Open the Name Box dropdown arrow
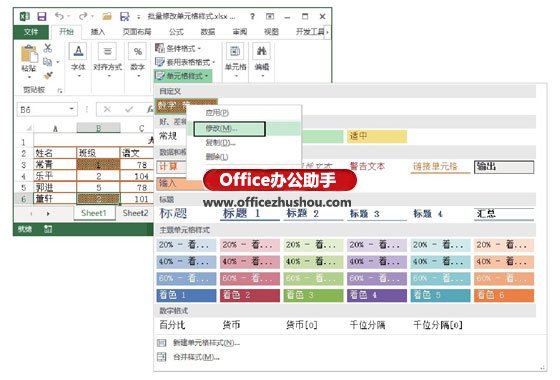This screenshot has width=560, height=380. pyautogui.click(x=71, y=109)
